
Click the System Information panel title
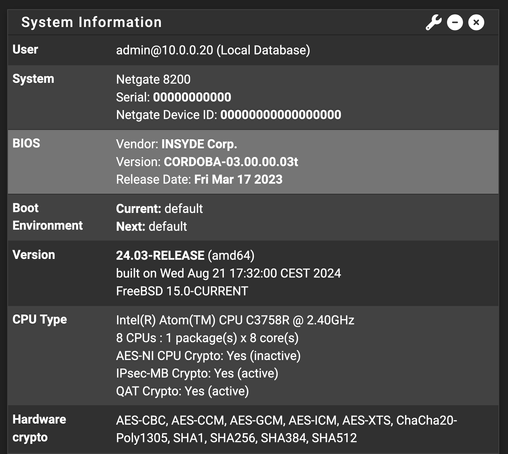click(91, 22)
